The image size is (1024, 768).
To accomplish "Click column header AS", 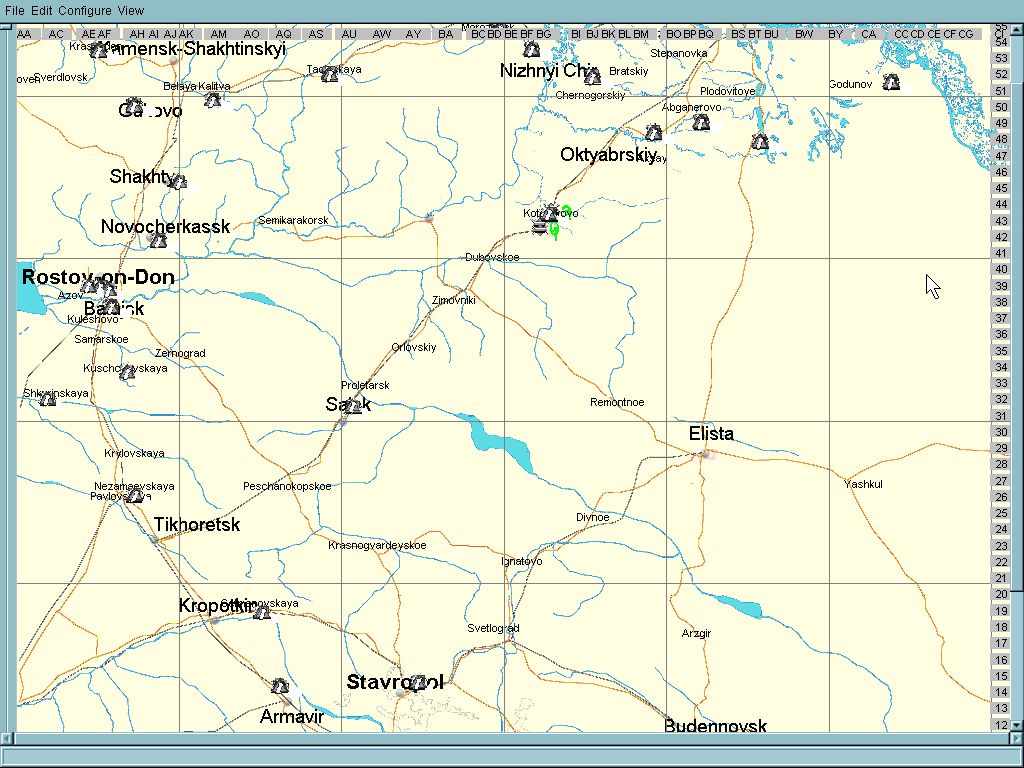I will pos(316,34).
